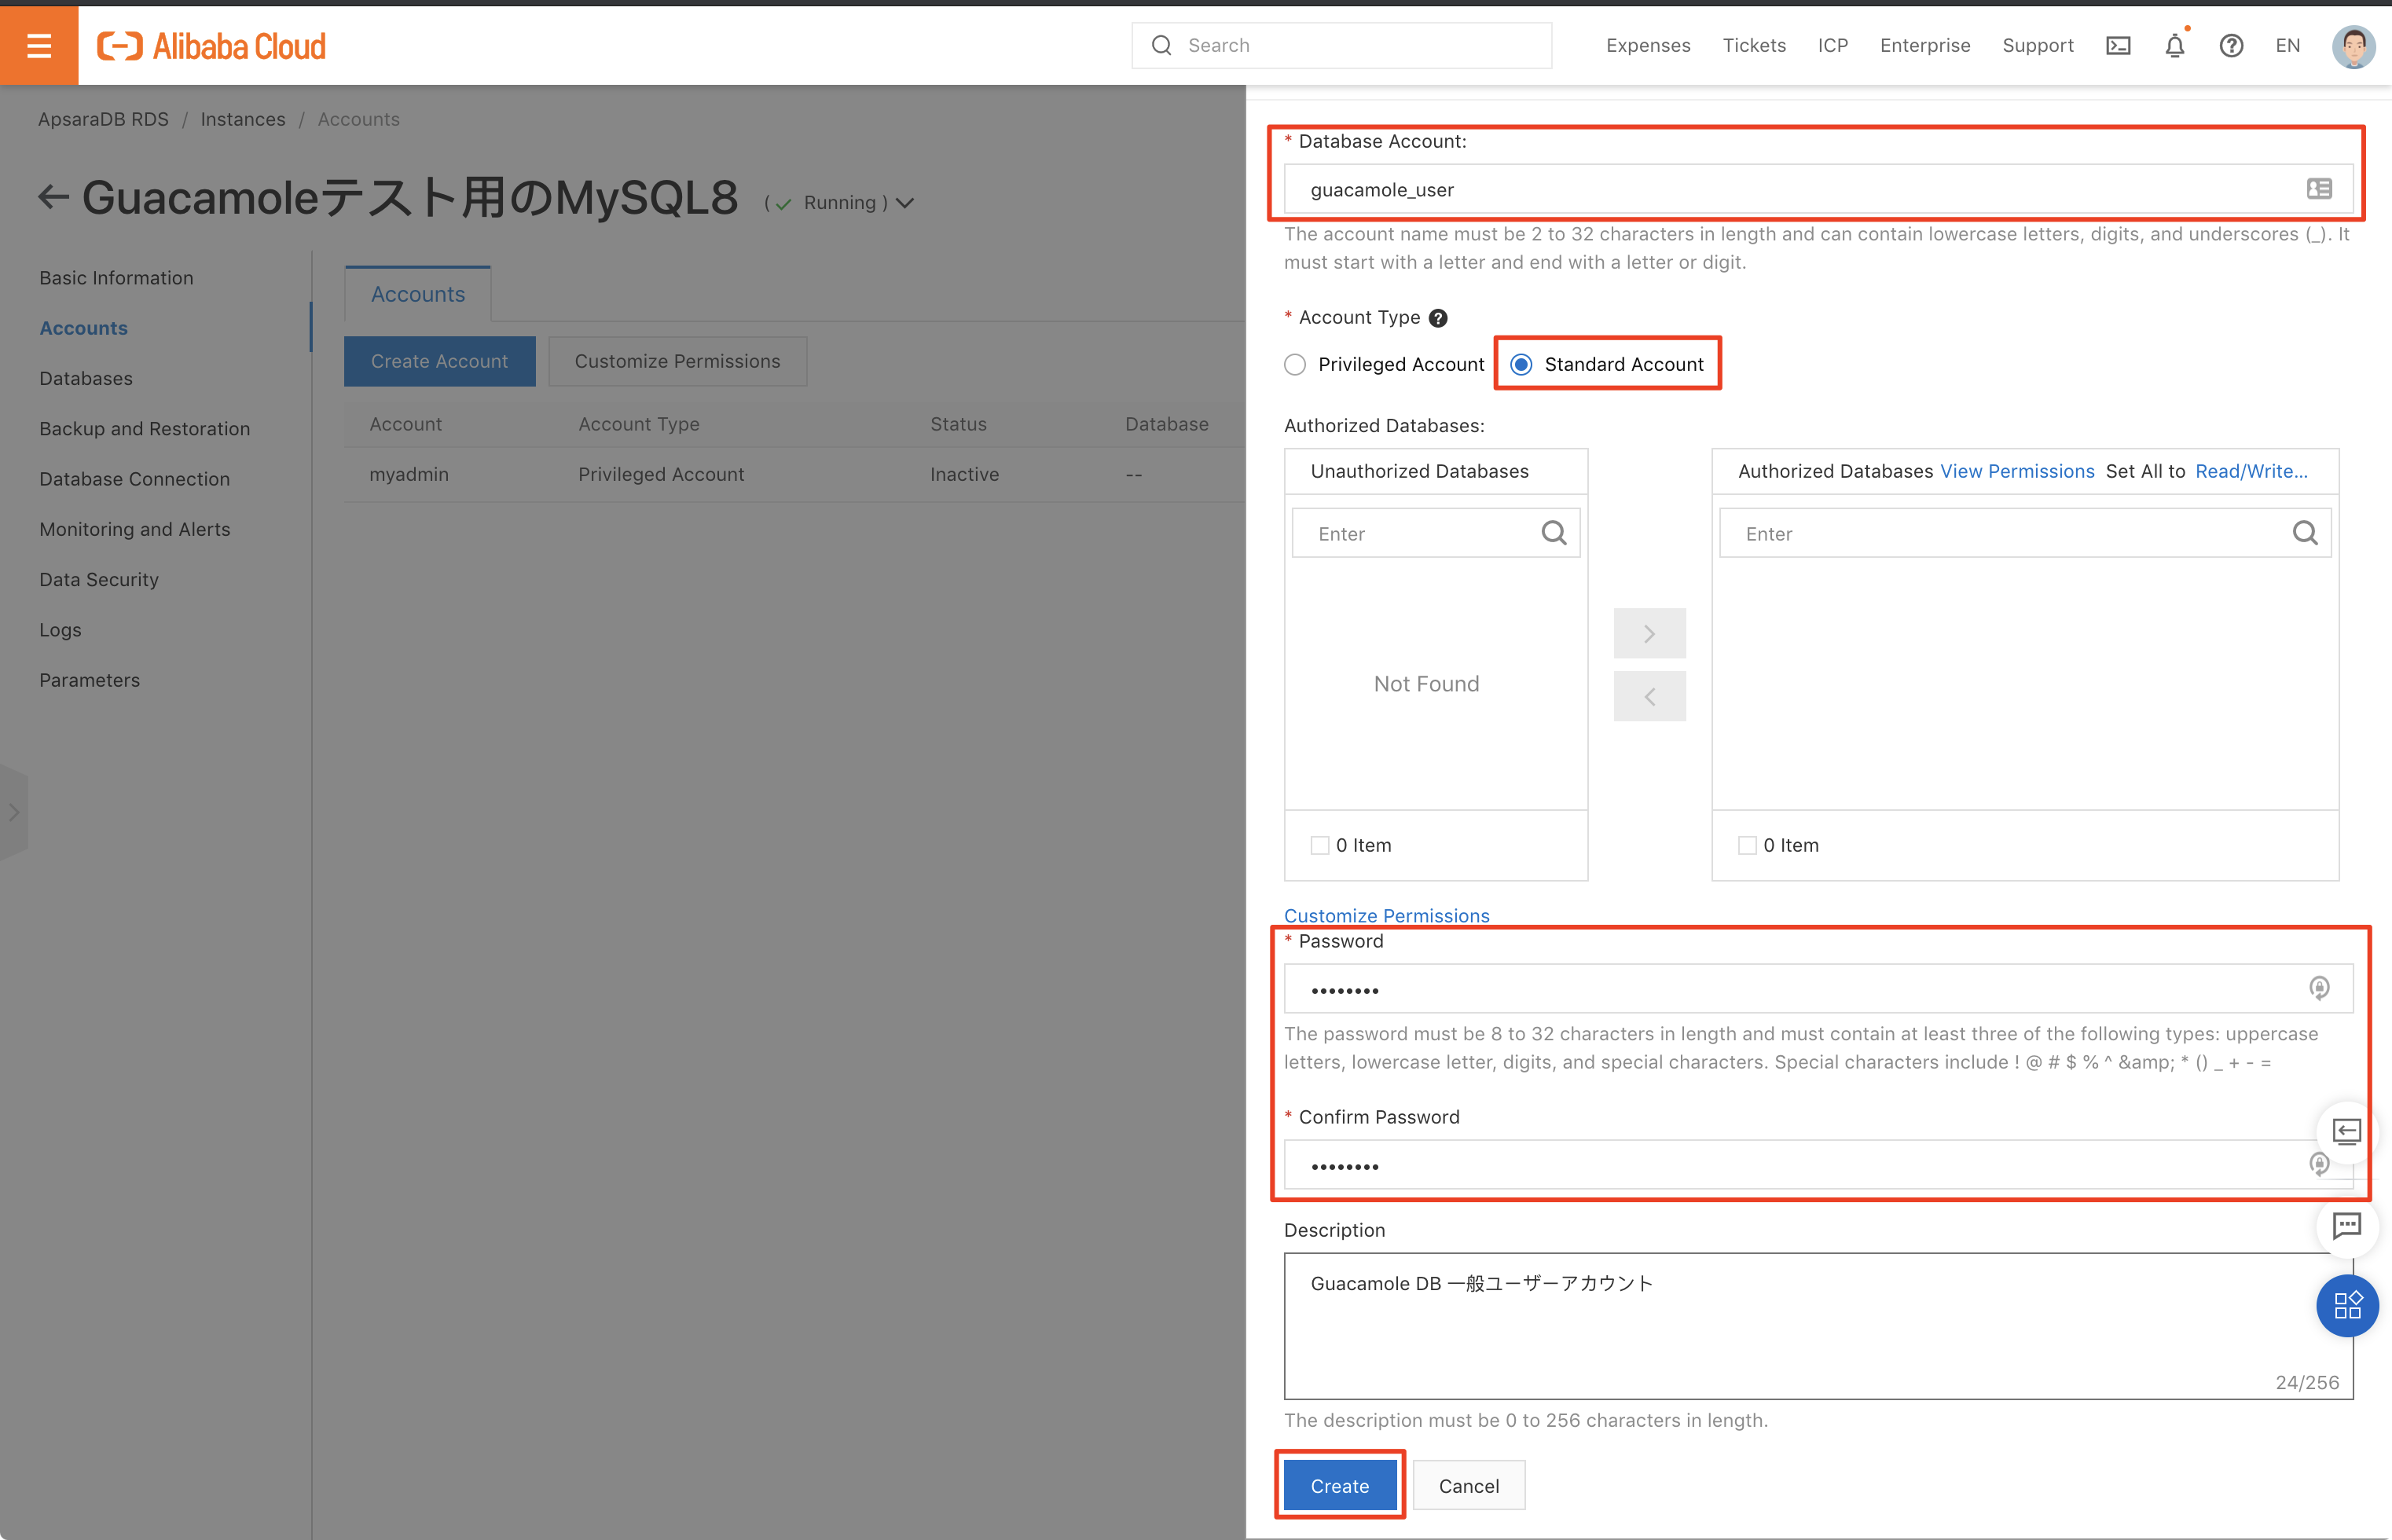The width and height of the screenshot is (2392, 1540).
Task: Open Backup and Restoration in sidebar
Action: click(145, 428)
